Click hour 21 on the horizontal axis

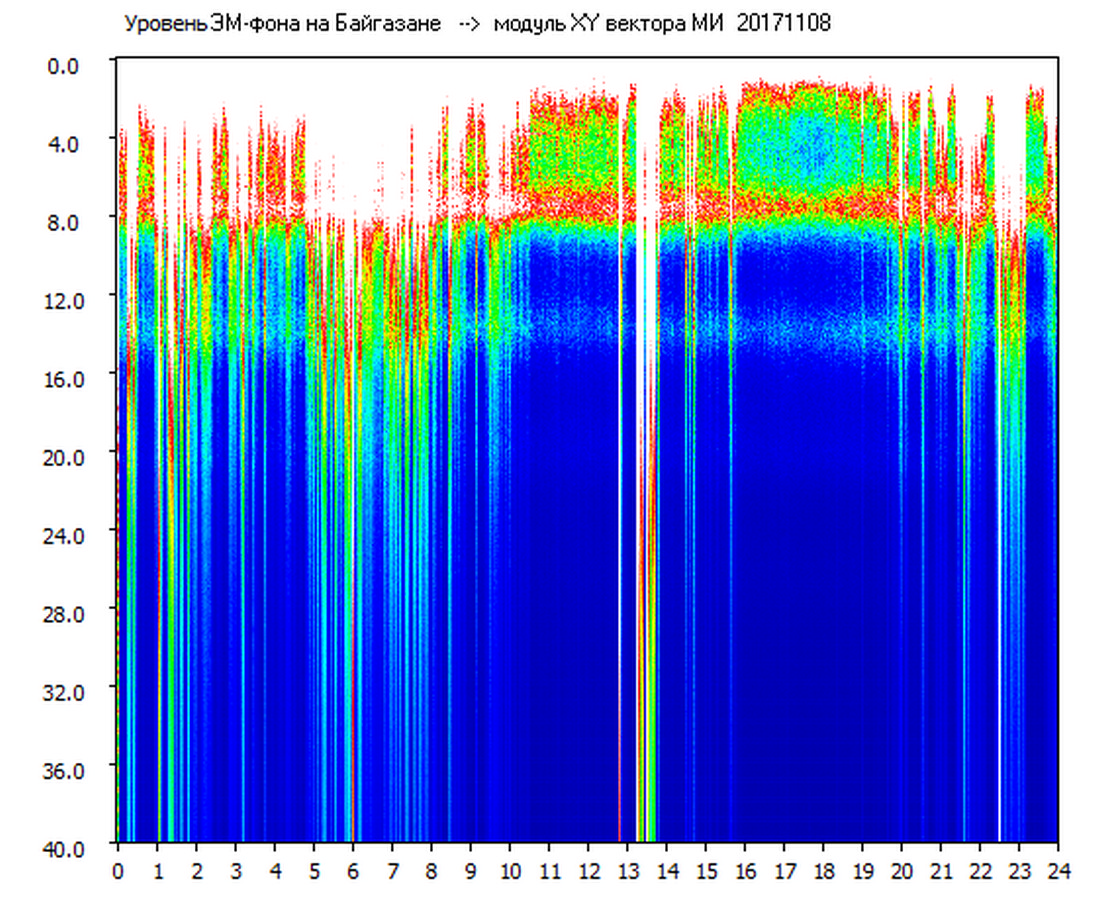tap(941, 870)
